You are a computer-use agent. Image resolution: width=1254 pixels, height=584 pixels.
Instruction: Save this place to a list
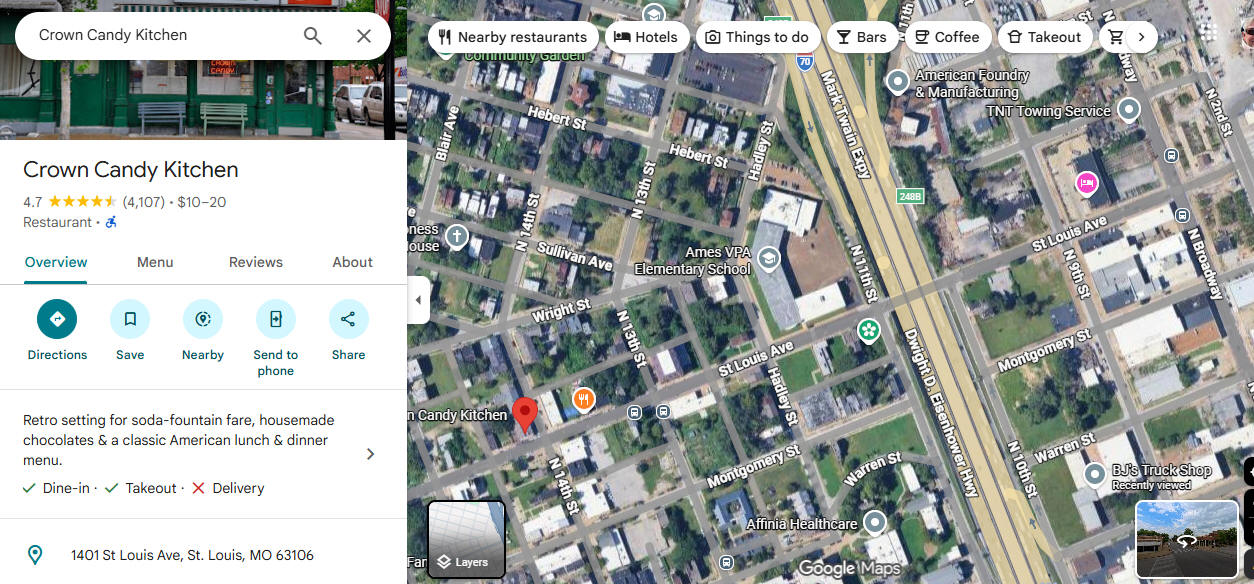click(130, 319)
